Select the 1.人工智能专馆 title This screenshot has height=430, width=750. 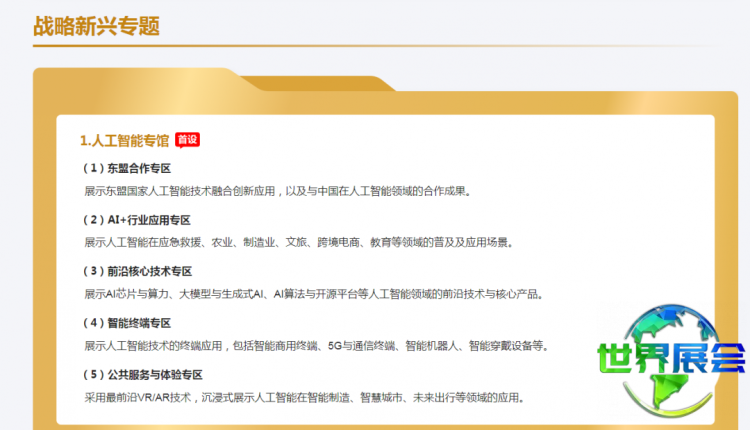point(125,140)
